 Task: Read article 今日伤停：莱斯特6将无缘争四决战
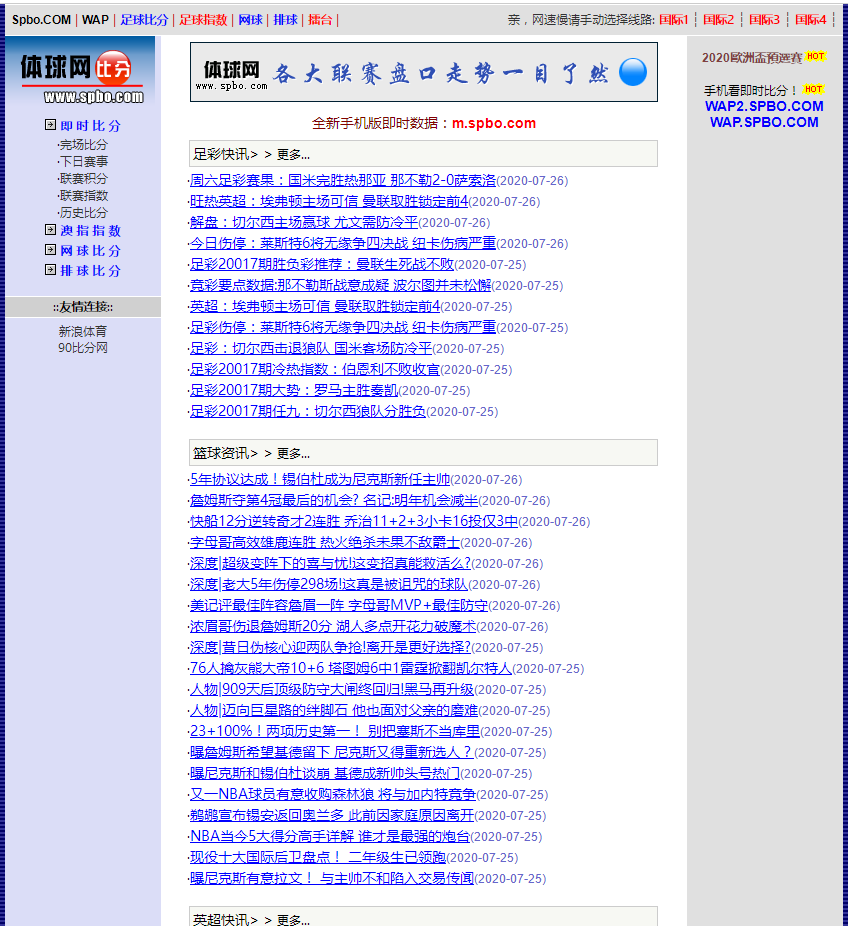pos(343,243)
